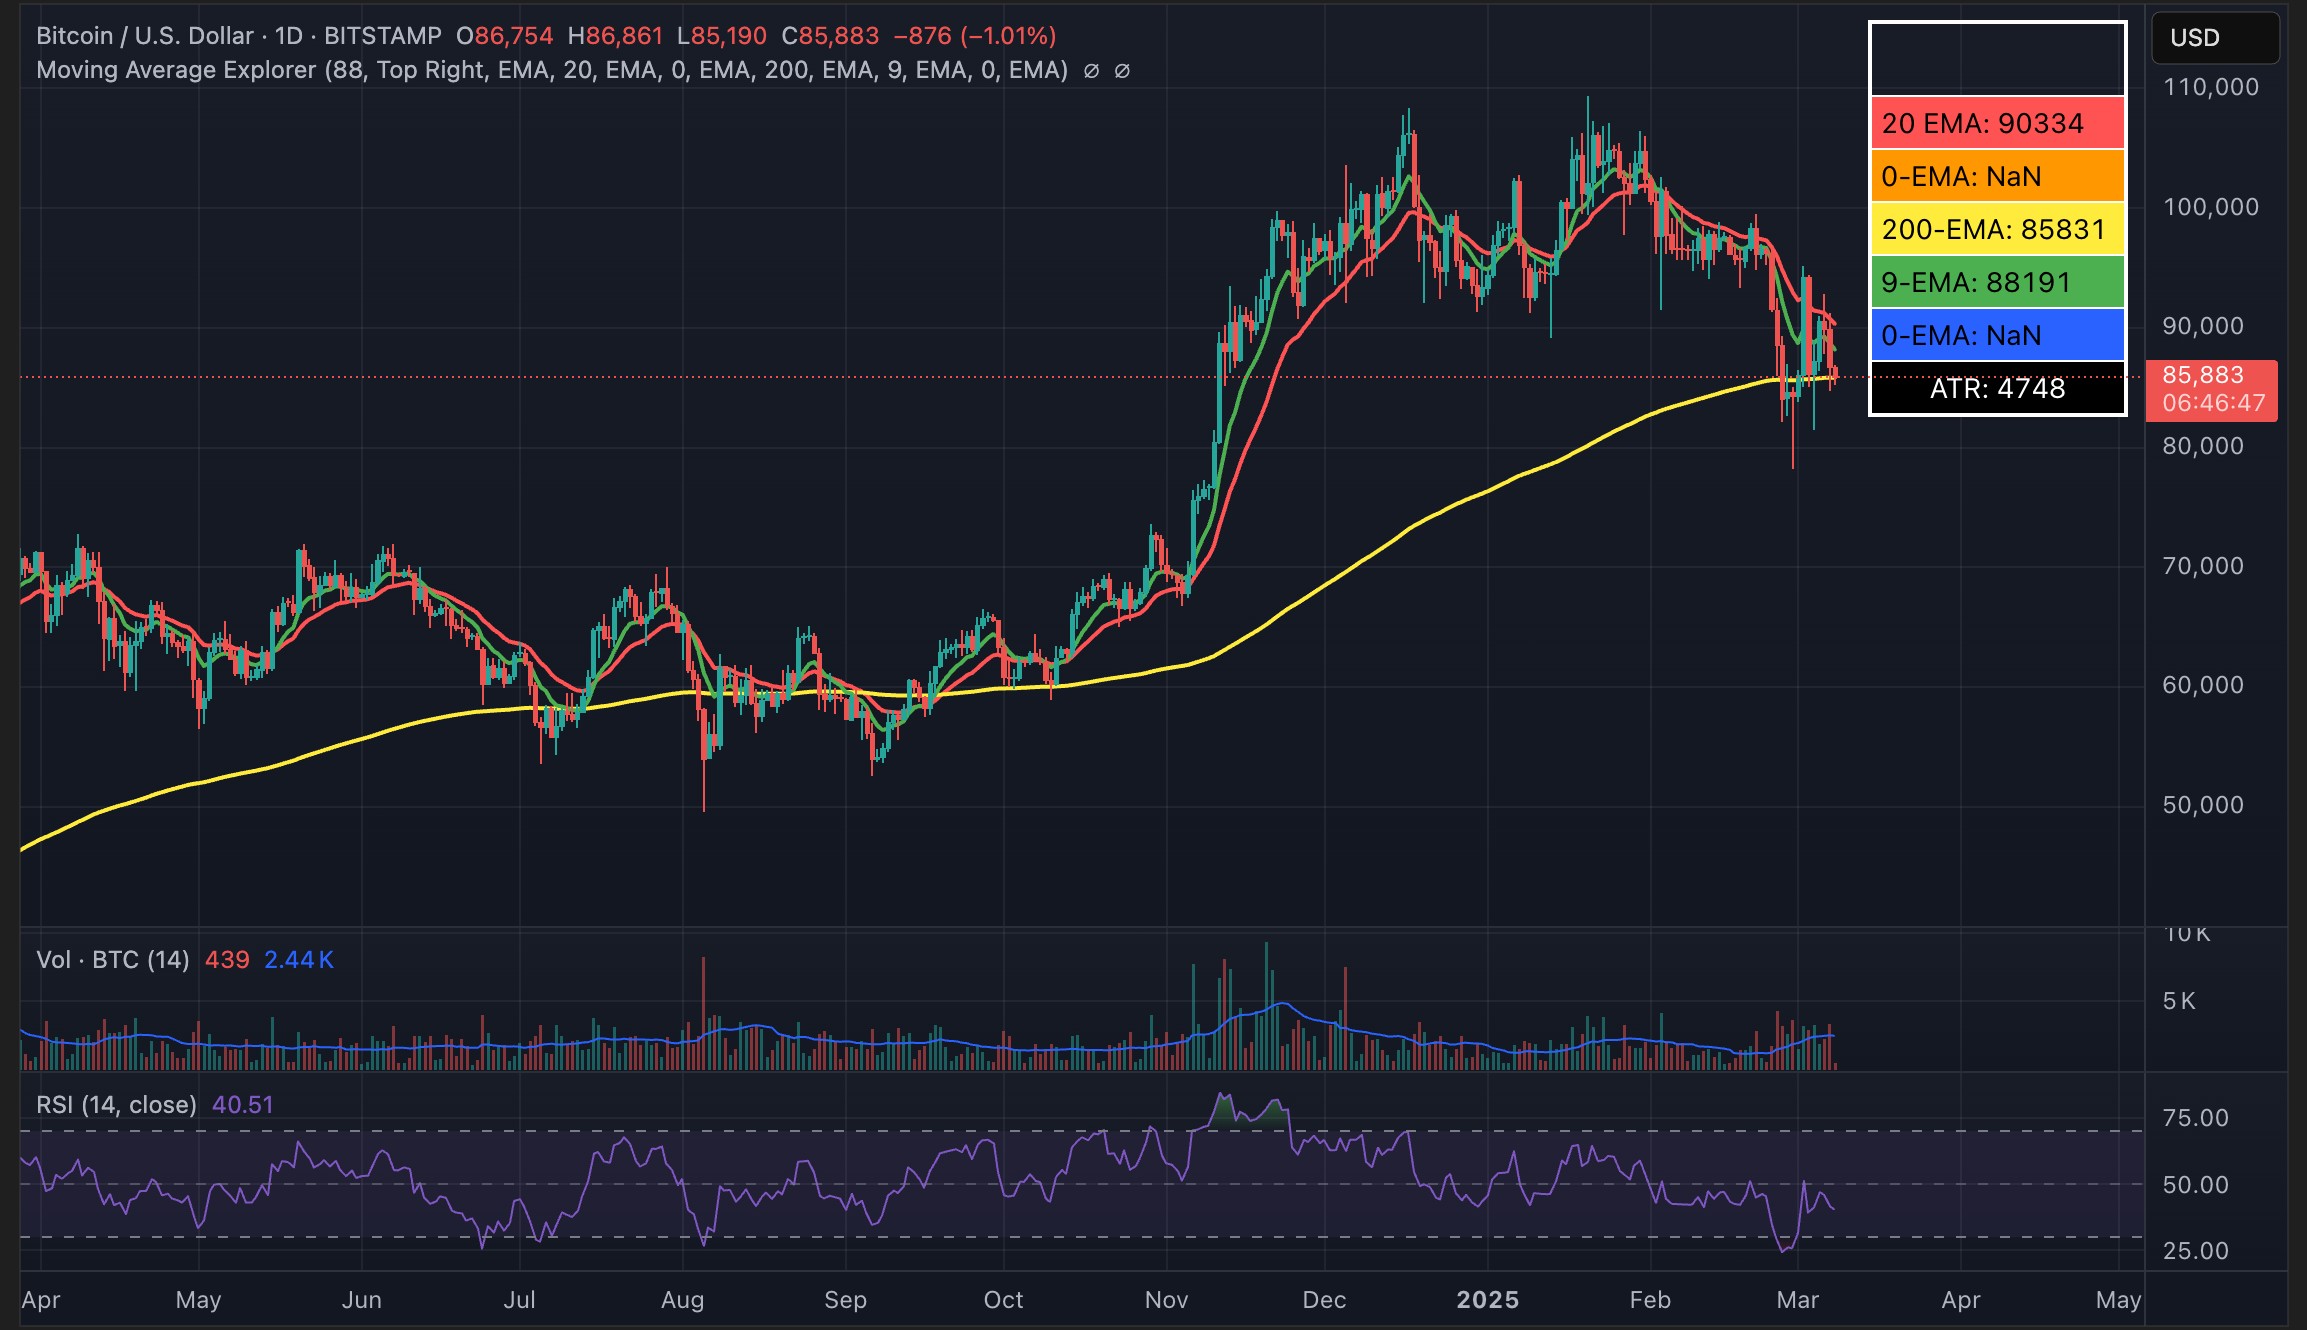
Task: Click the RSI value 40.51 in legend
Action: click(242, 1105)
